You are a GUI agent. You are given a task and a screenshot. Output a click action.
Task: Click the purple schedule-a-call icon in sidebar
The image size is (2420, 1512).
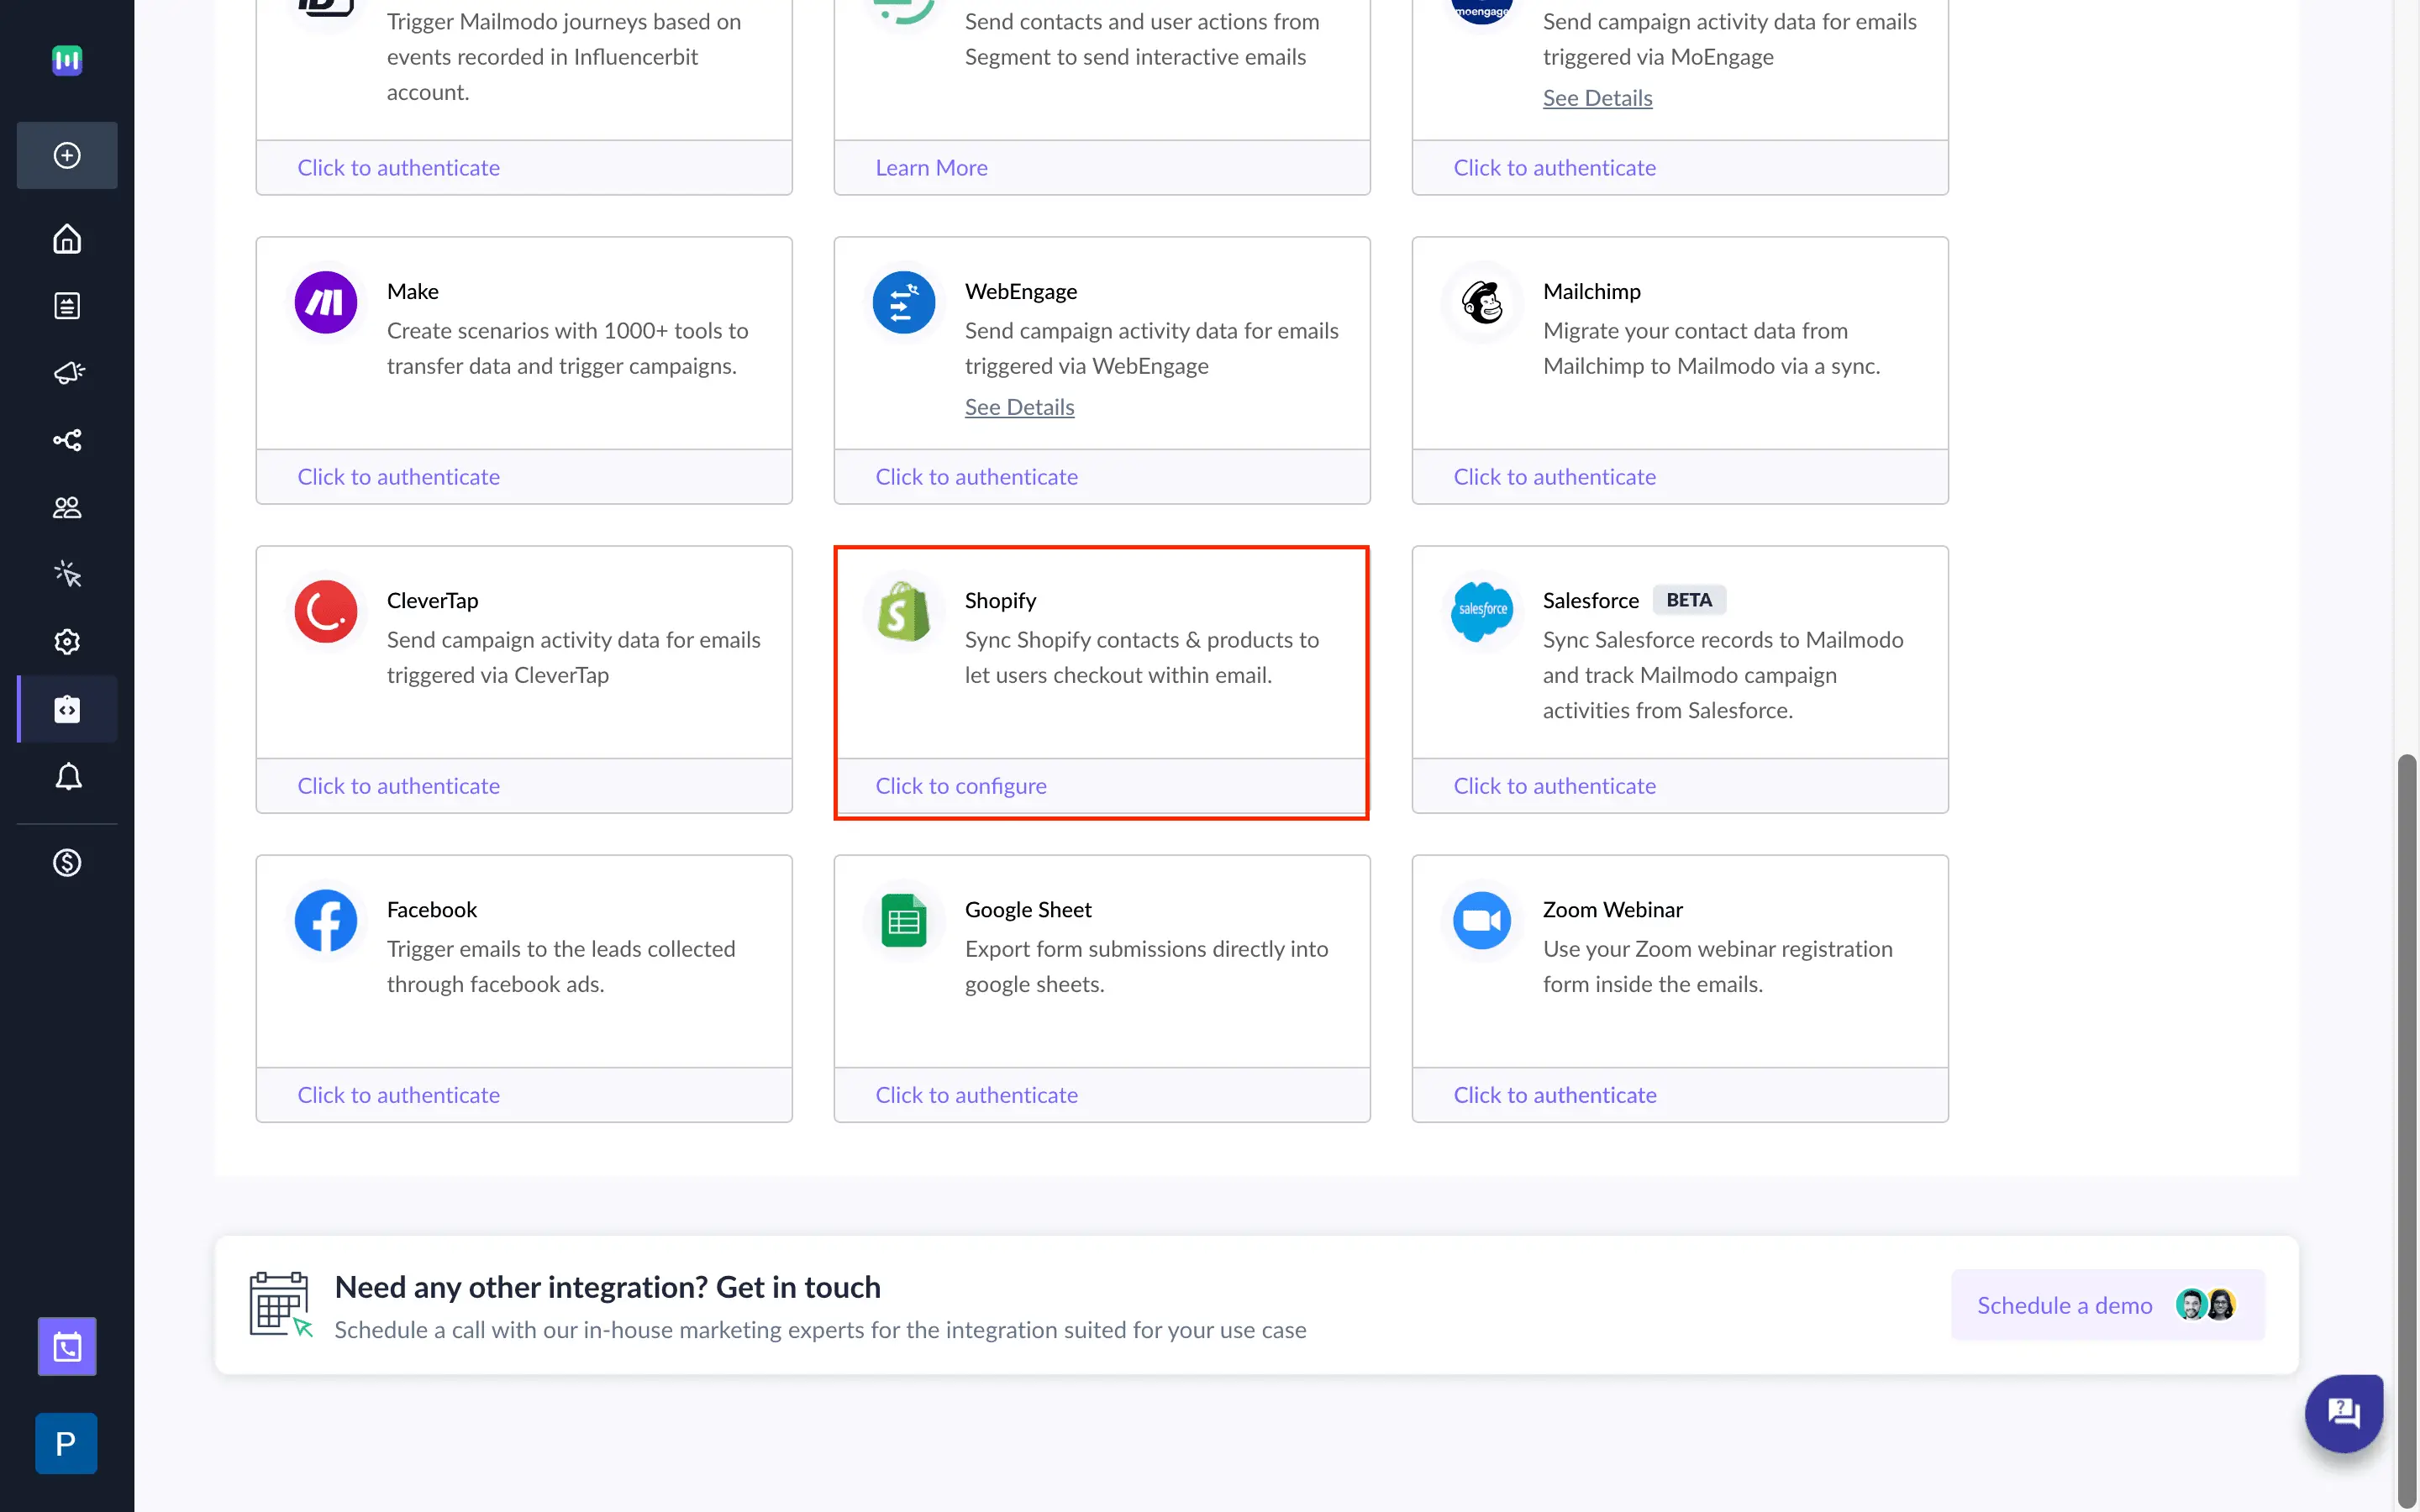pyautogui.click(x=66, y=1346)
